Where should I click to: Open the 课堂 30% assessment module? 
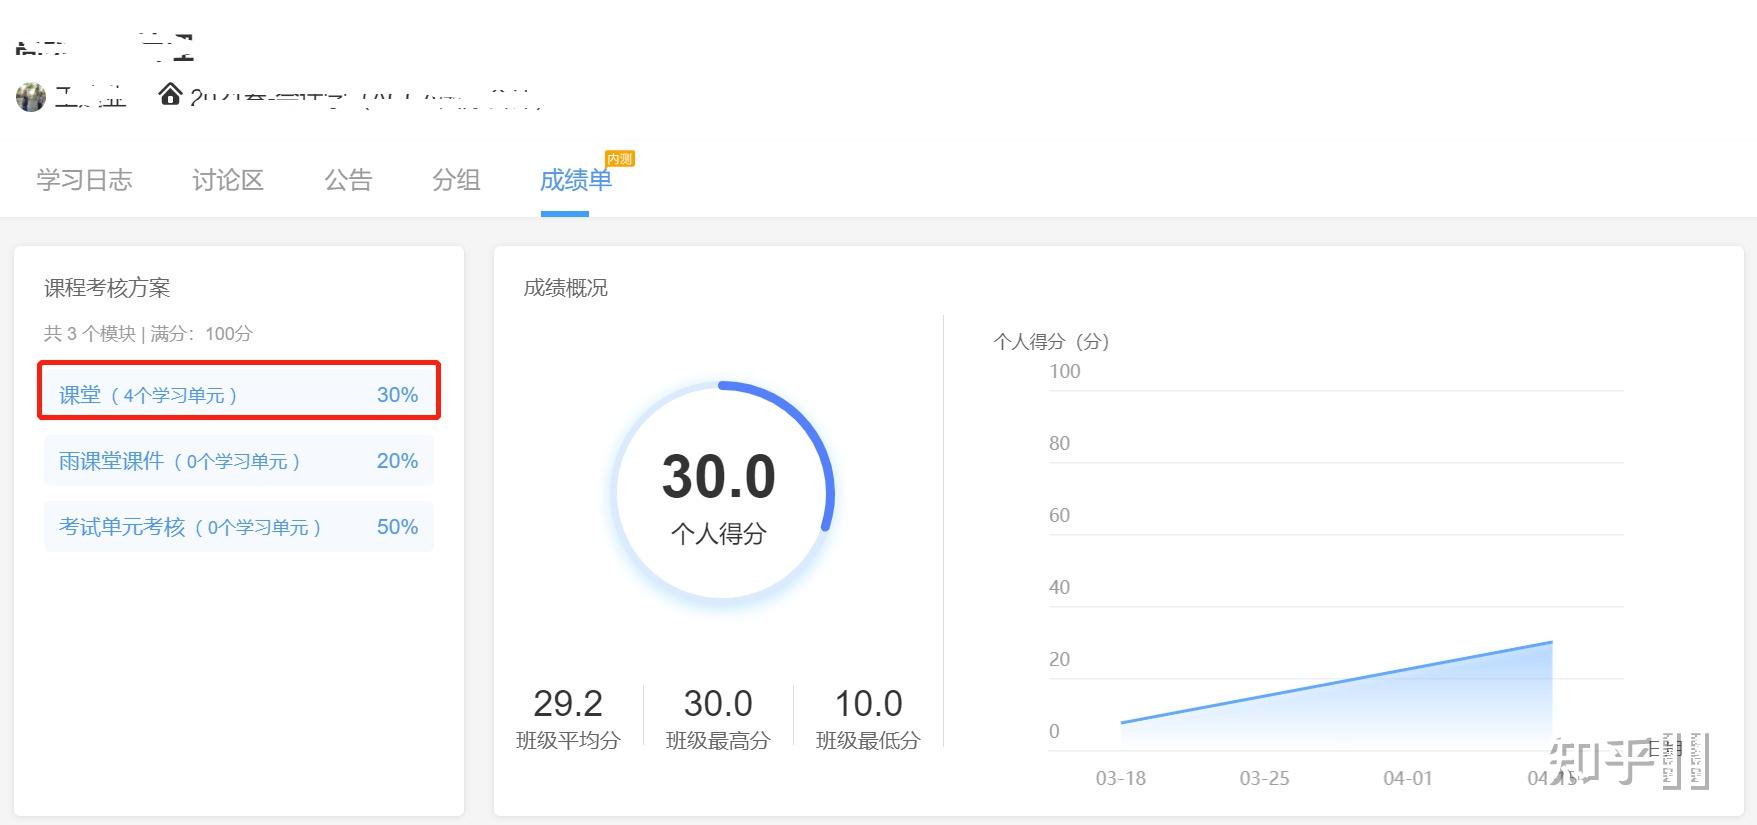(239, 394)
